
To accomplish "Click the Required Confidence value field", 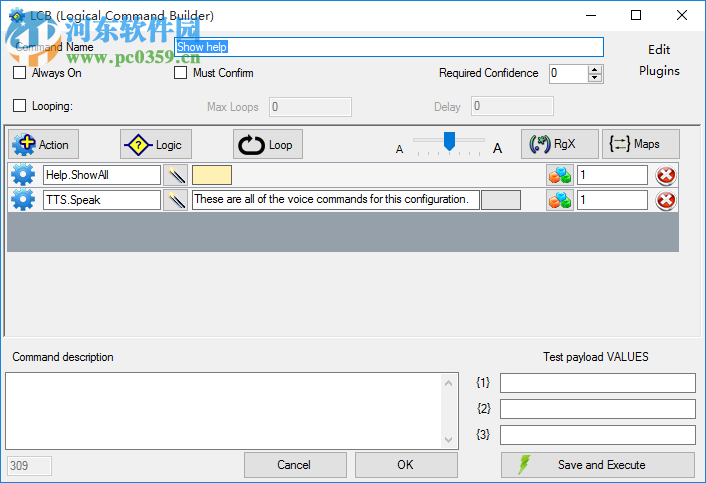I will (x=569, y=73).
